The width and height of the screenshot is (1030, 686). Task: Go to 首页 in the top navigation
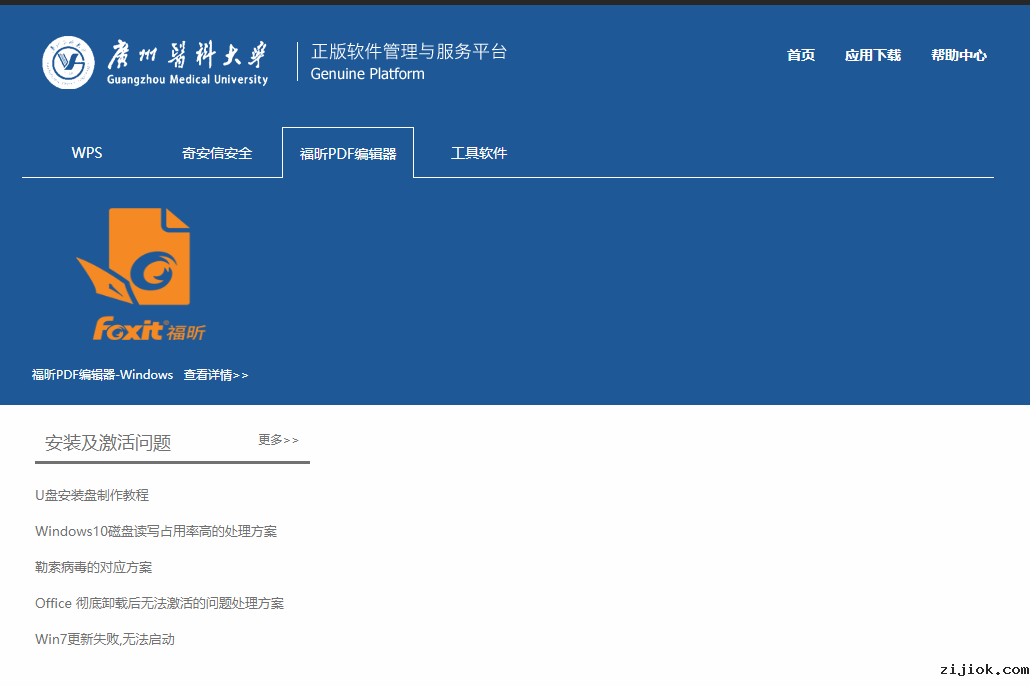800,55
